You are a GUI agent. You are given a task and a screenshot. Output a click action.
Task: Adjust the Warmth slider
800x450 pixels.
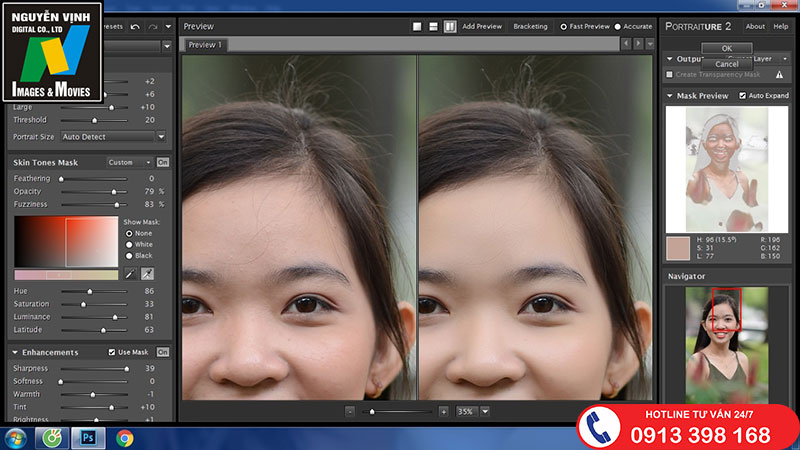94,394
